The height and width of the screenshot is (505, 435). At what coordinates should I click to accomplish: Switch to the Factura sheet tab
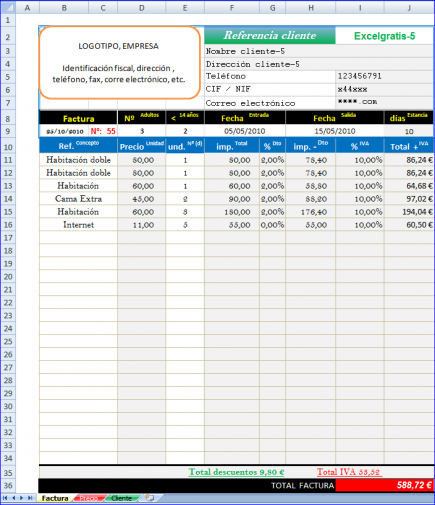(55, 498)
